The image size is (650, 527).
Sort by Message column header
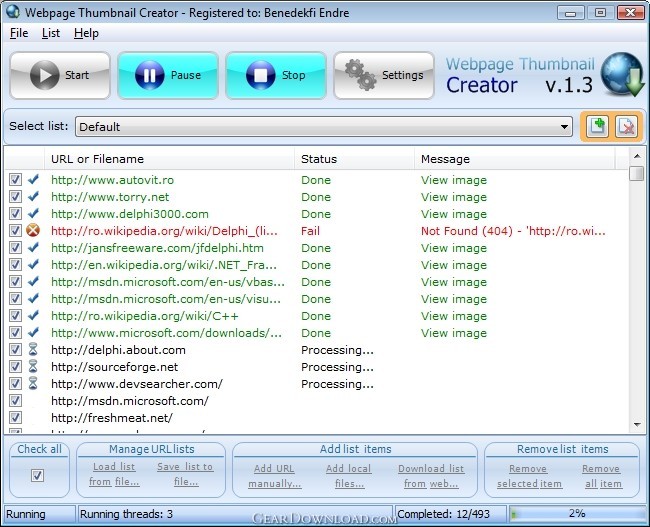(x=514, y=159)
